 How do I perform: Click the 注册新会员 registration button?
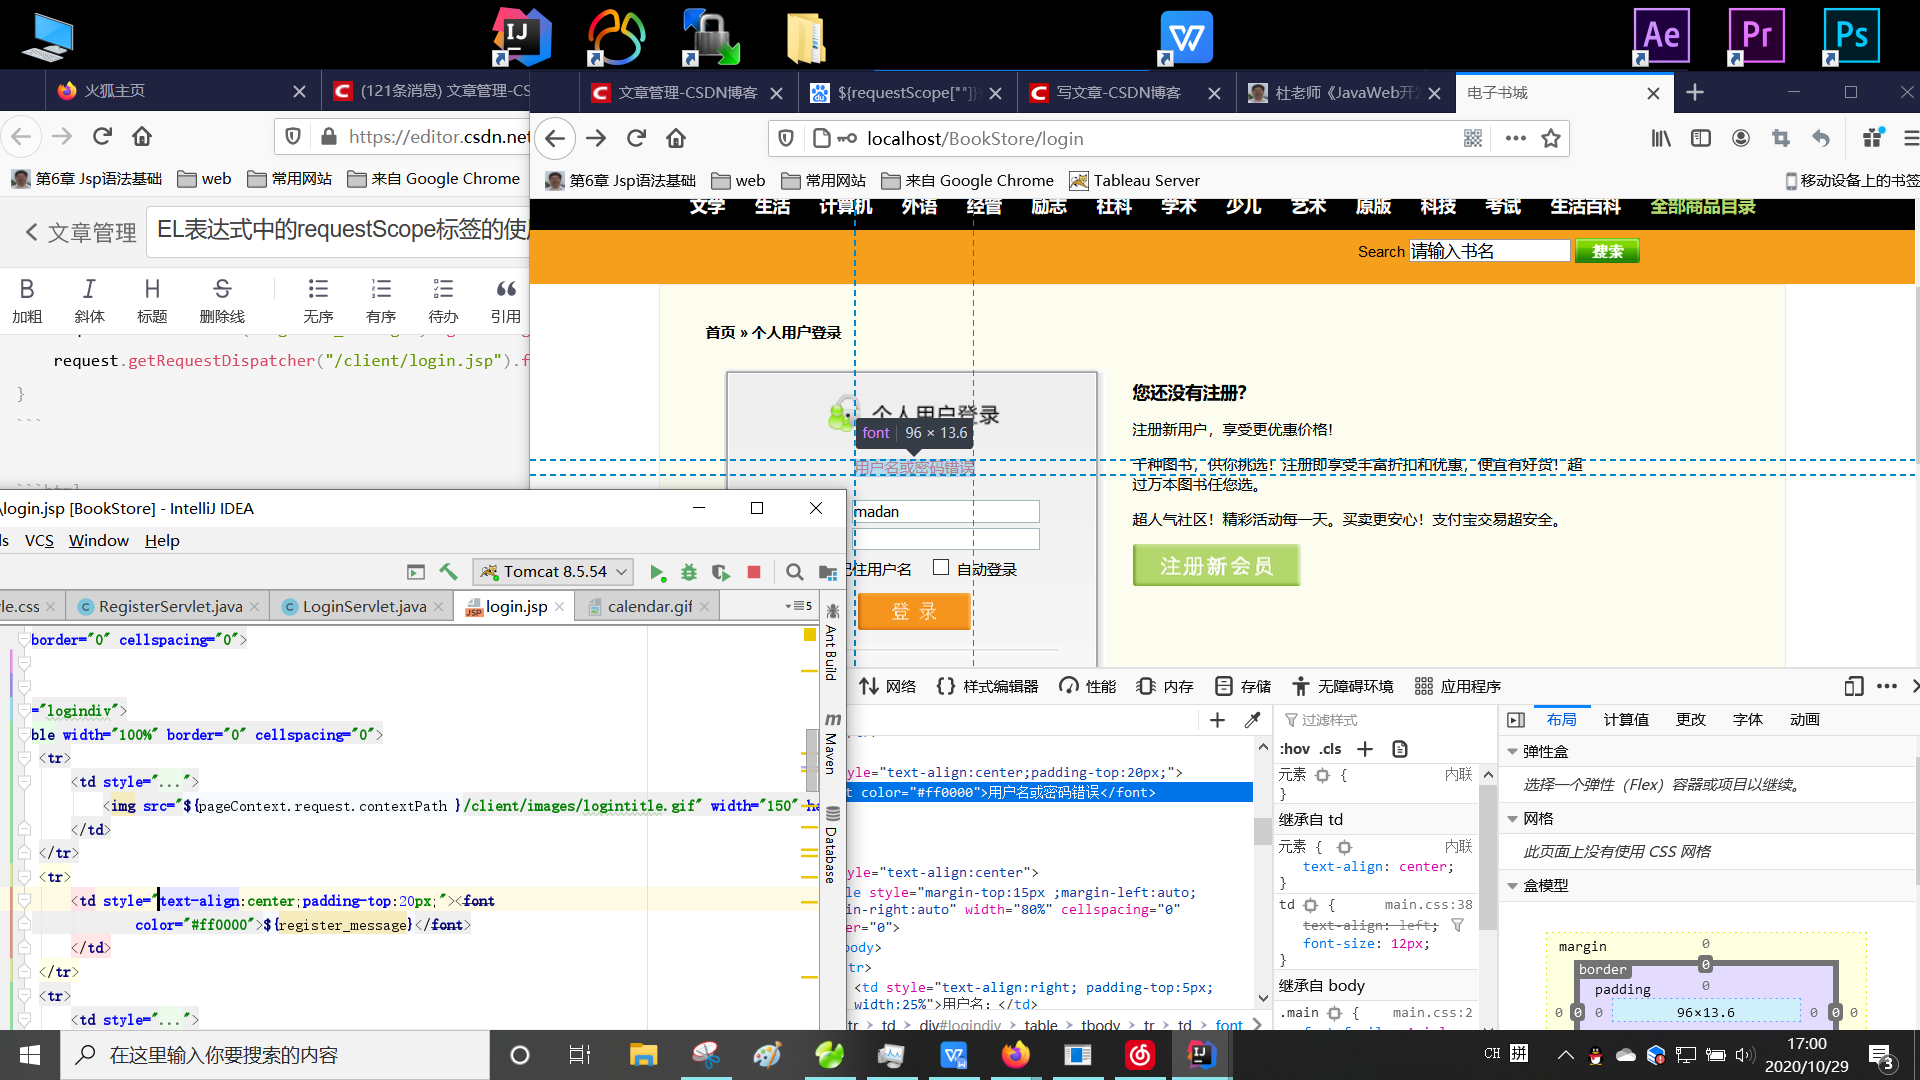[x=1215, y=565]
